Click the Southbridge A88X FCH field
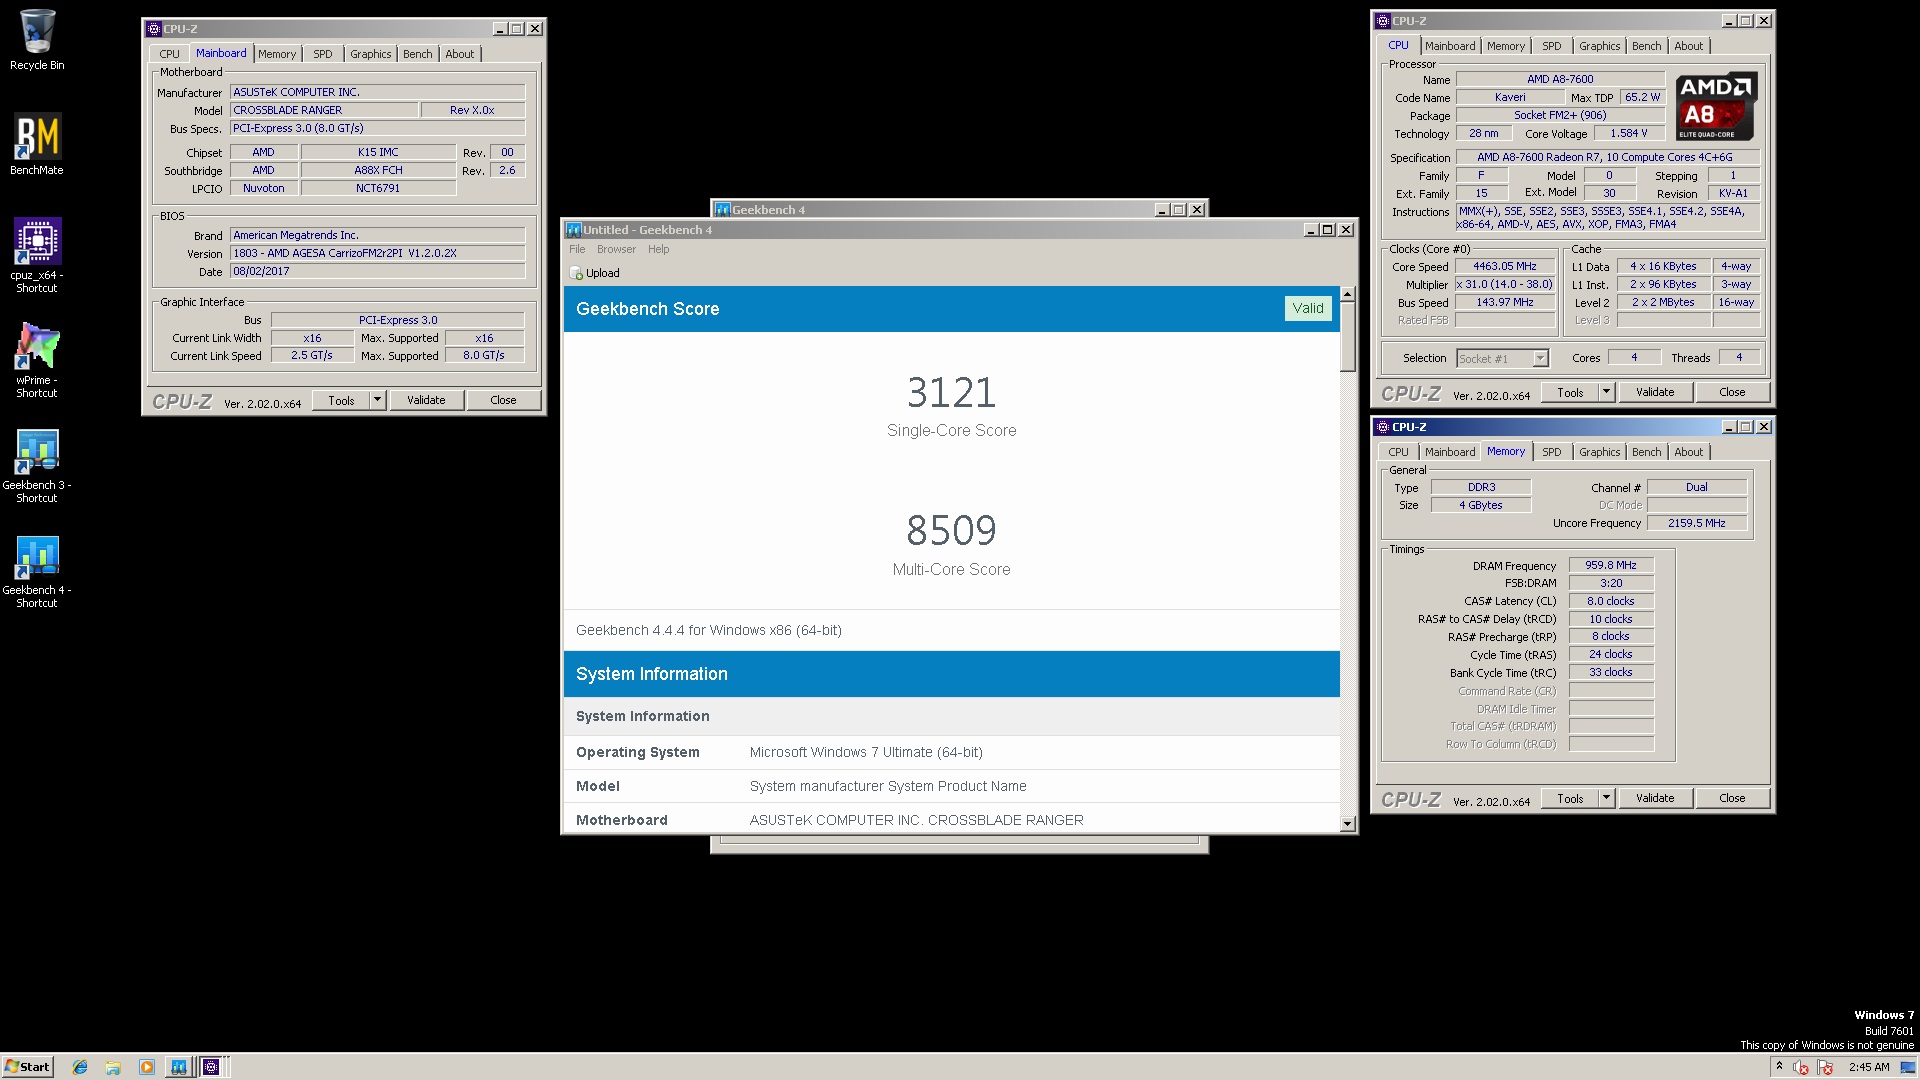This screenshot has height=1080, width=1920. point(378,170)
